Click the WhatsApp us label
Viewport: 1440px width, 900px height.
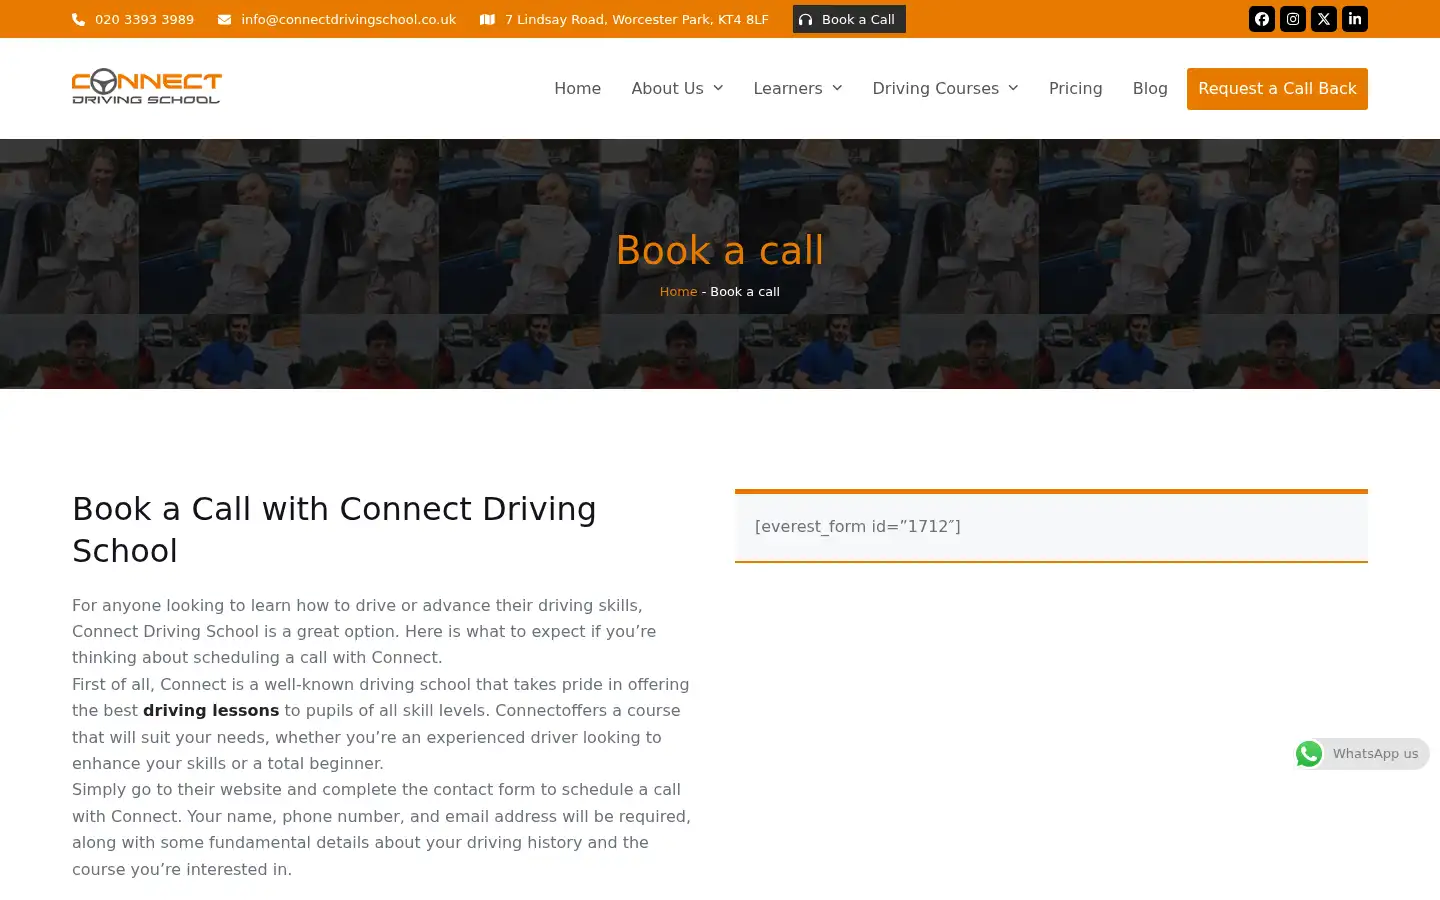[x=1375, y=754]
